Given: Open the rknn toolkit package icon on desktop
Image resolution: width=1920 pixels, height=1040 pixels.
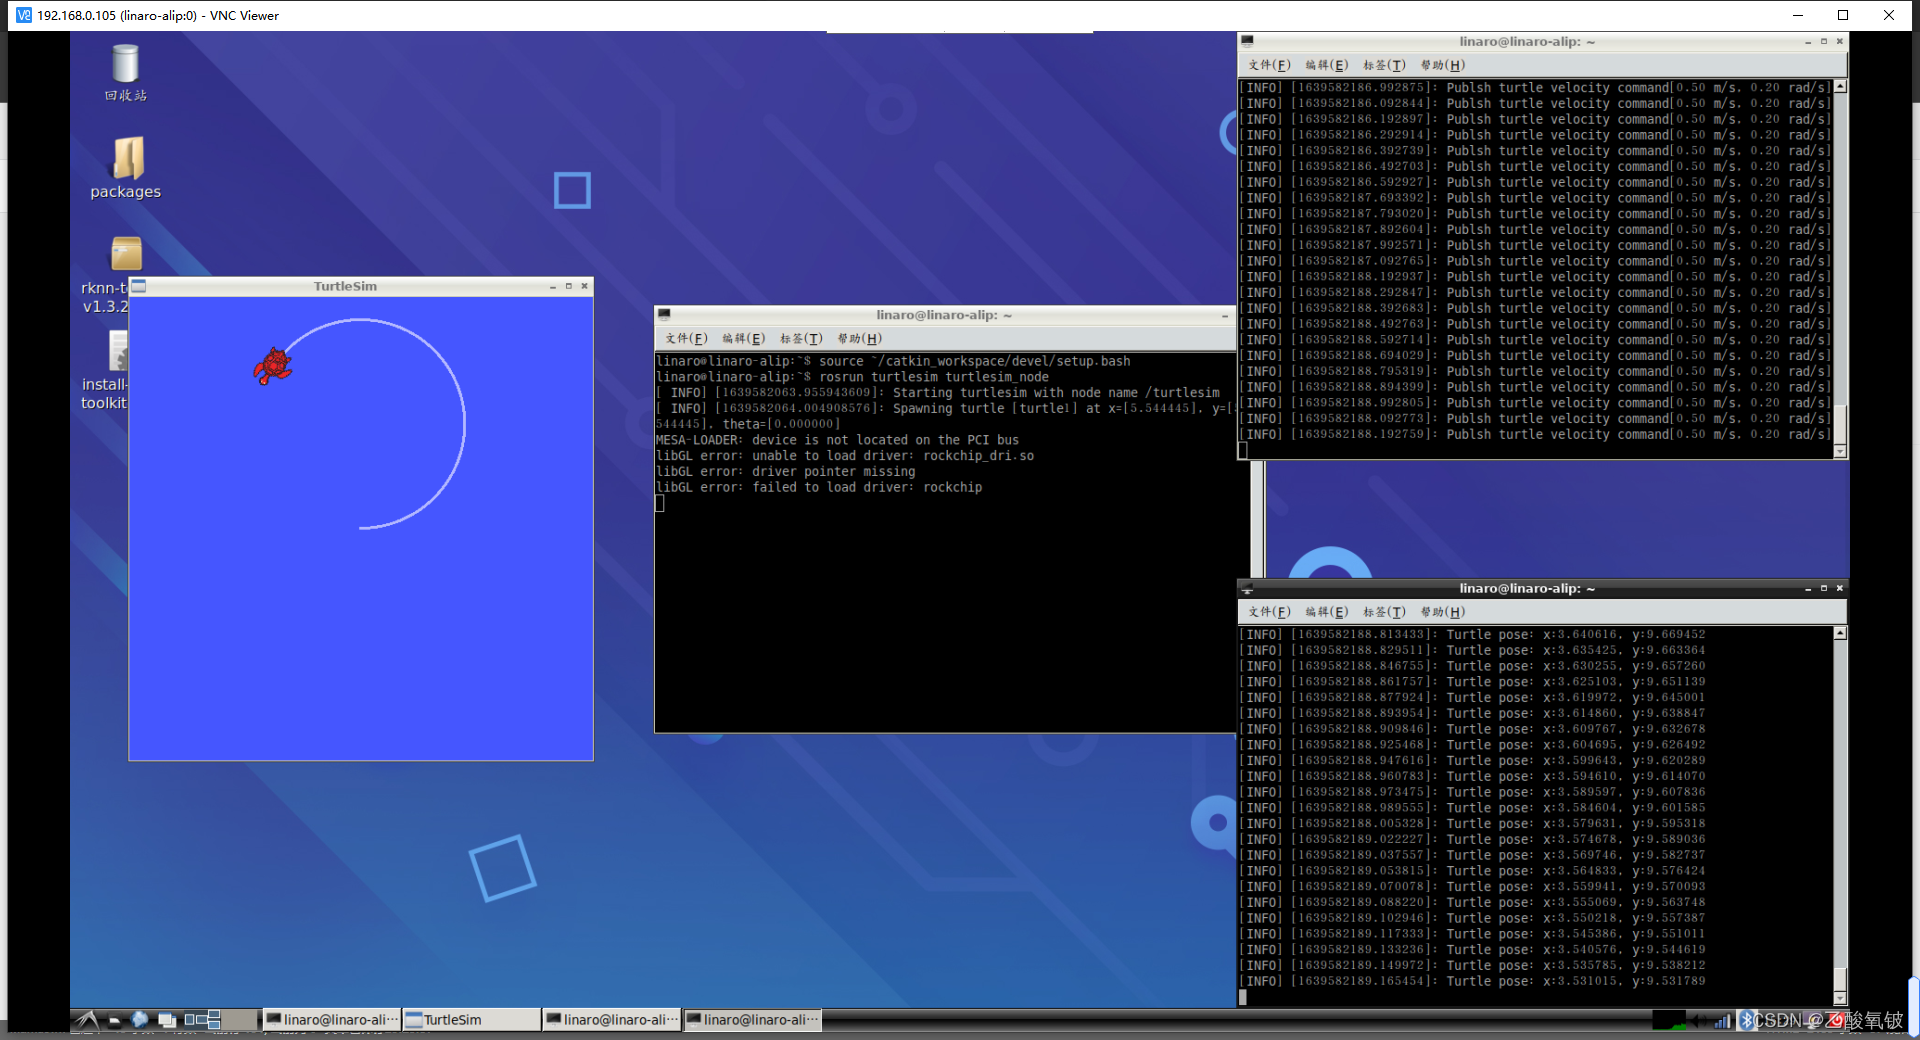Looking at the screenshot, I should coord(125,254).
